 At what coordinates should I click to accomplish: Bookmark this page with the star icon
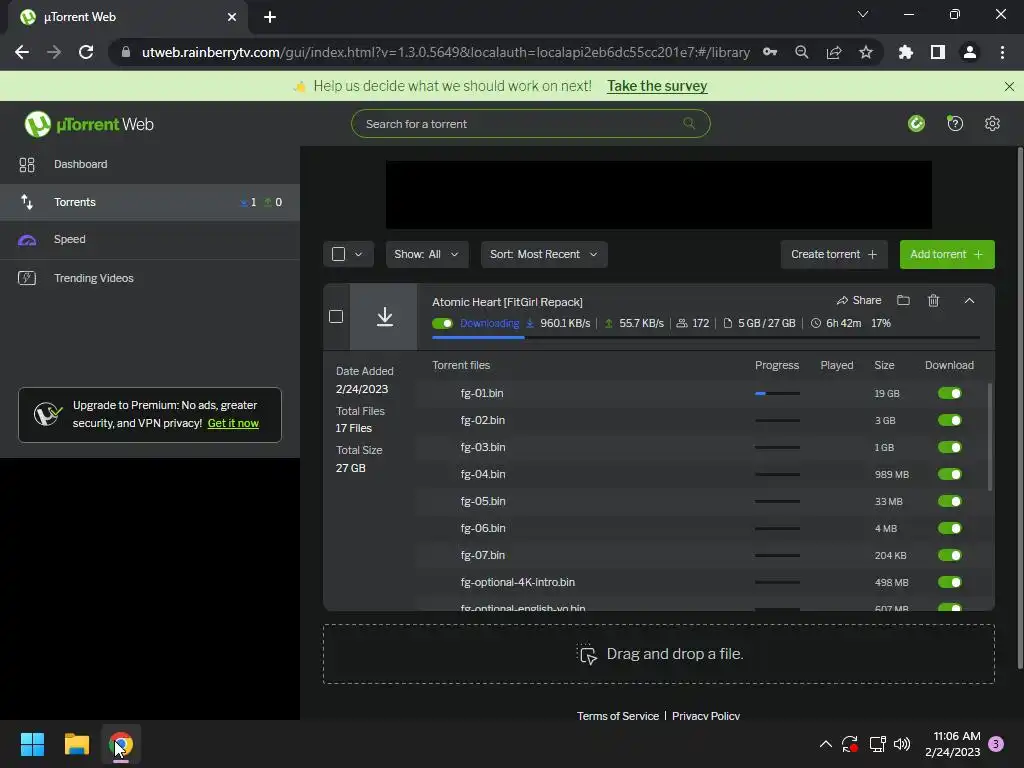point(866,52)
